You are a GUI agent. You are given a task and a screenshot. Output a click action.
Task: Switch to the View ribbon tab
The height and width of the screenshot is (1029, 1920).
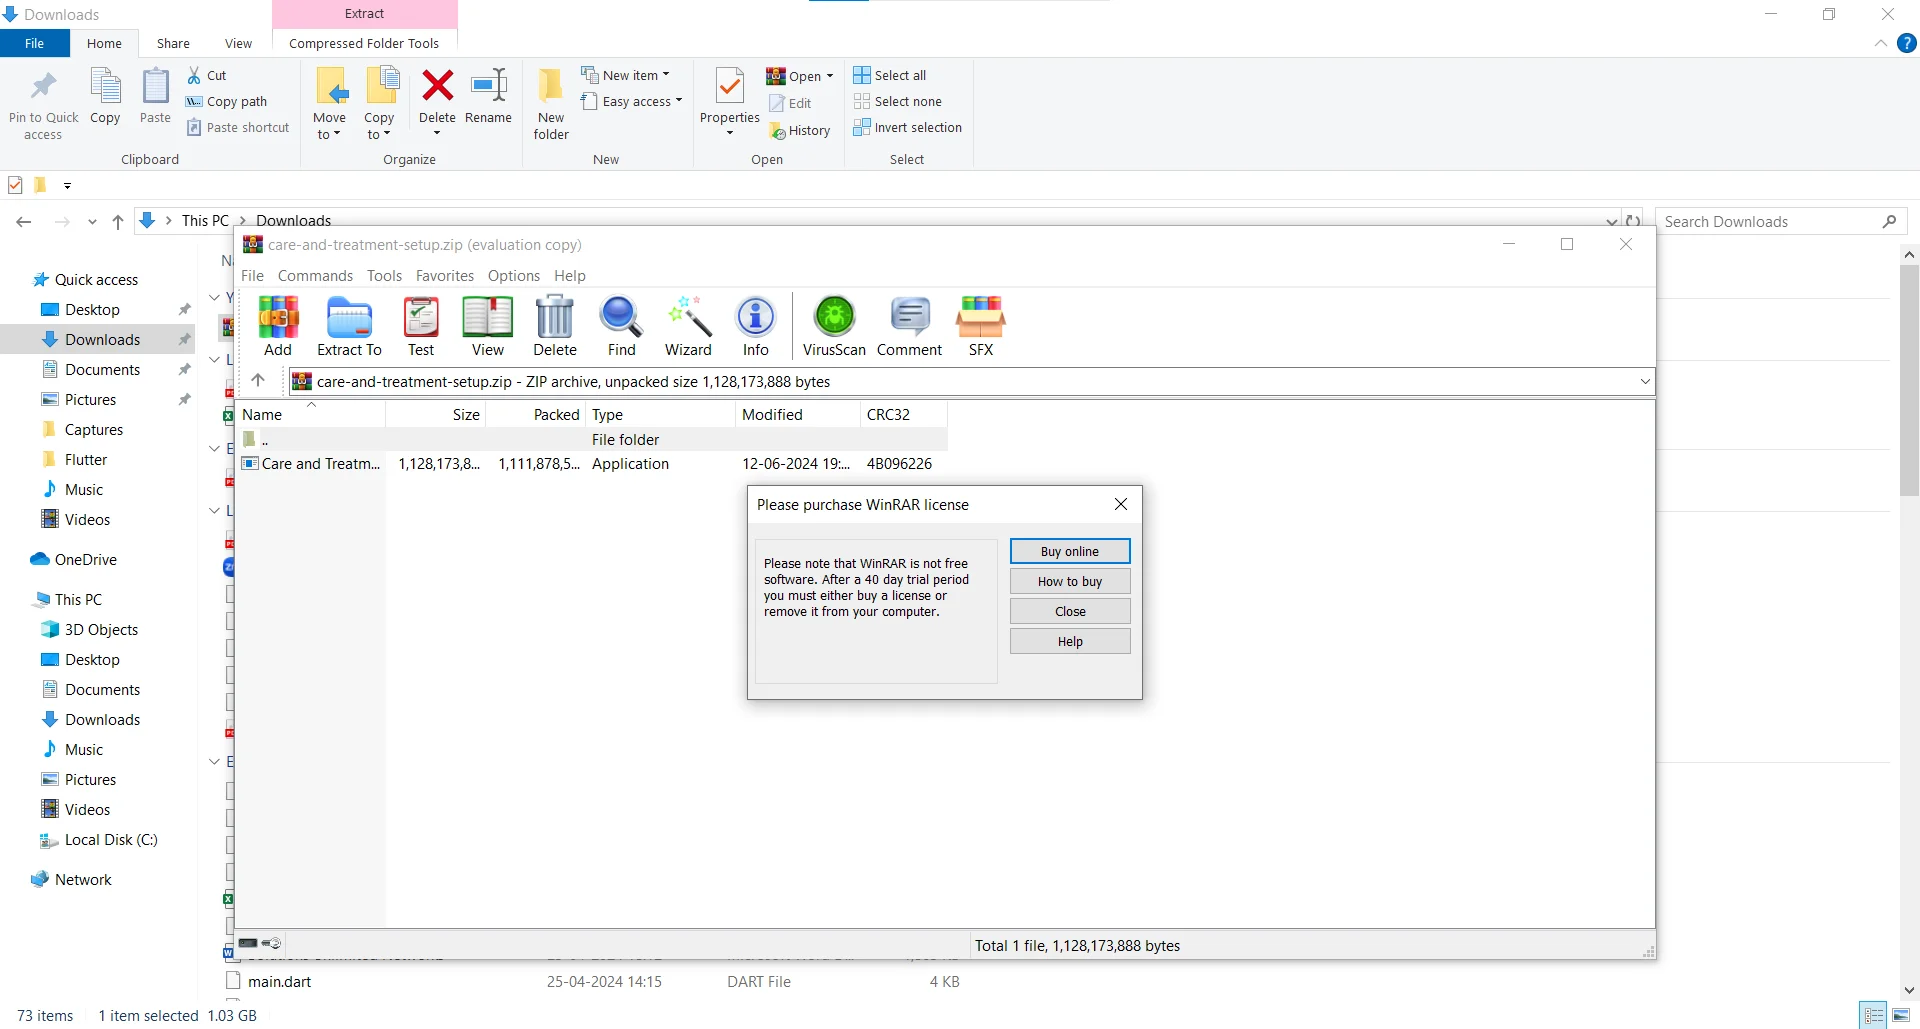(238, 43)
